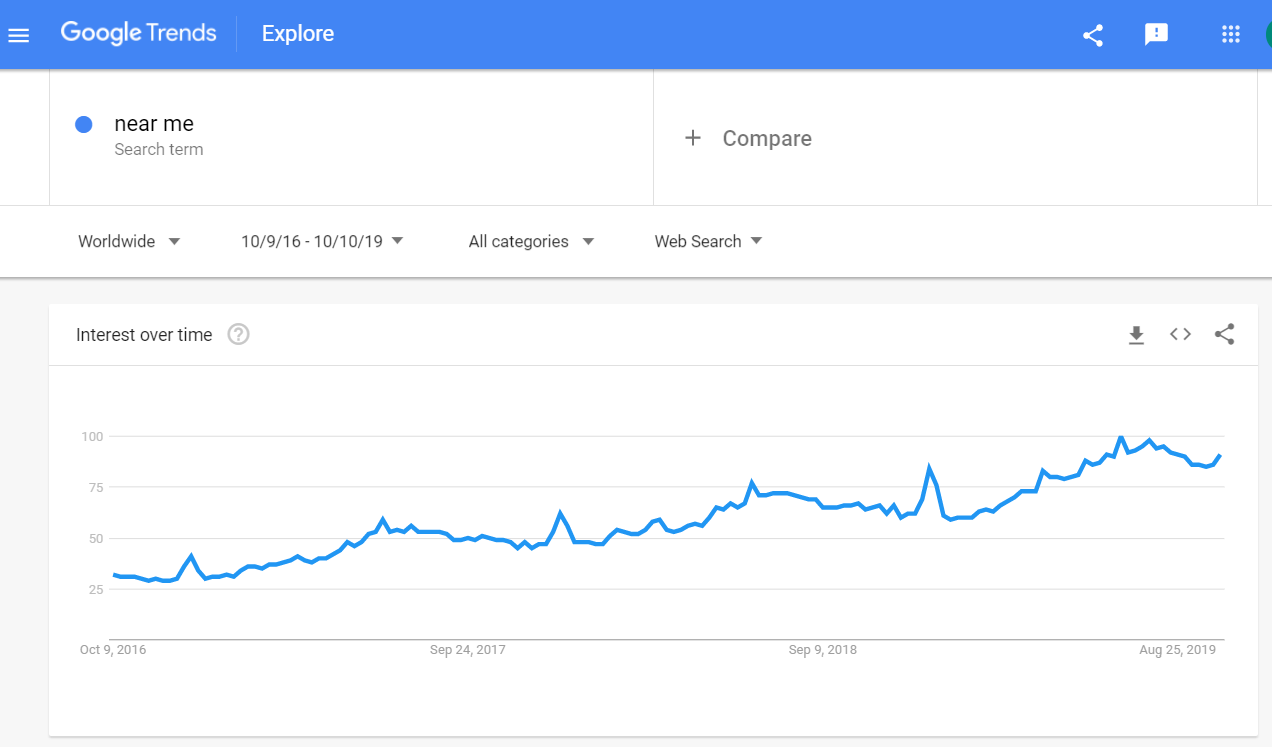This screenshot has width=1272, height=747.
Task: Open the 10/9/16 - 10/10/19 date range dropdown
Action: pos(322,241)
